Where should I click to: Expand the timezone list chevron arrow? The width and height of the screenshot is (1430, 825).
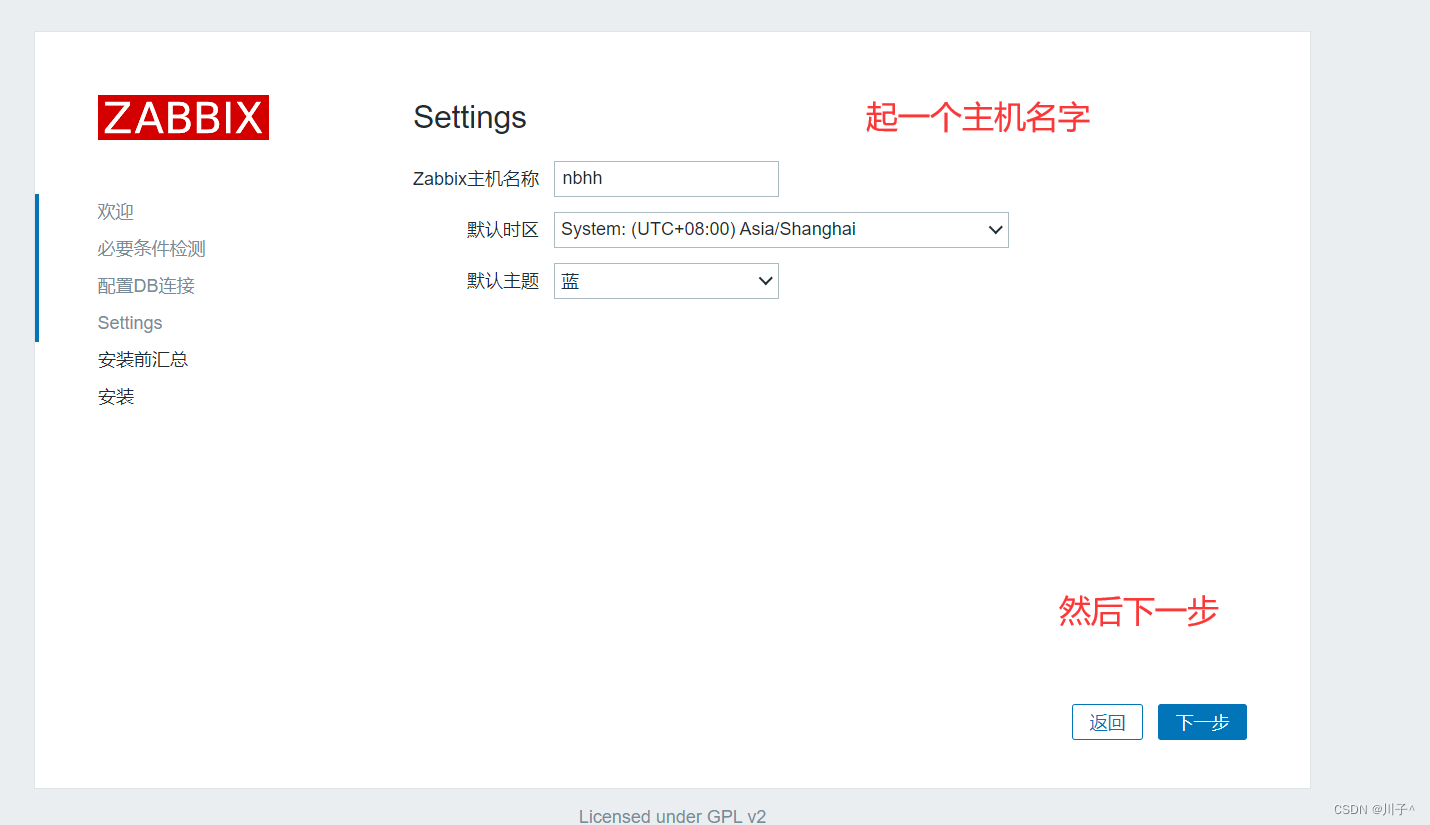click(x=995, y=229)
